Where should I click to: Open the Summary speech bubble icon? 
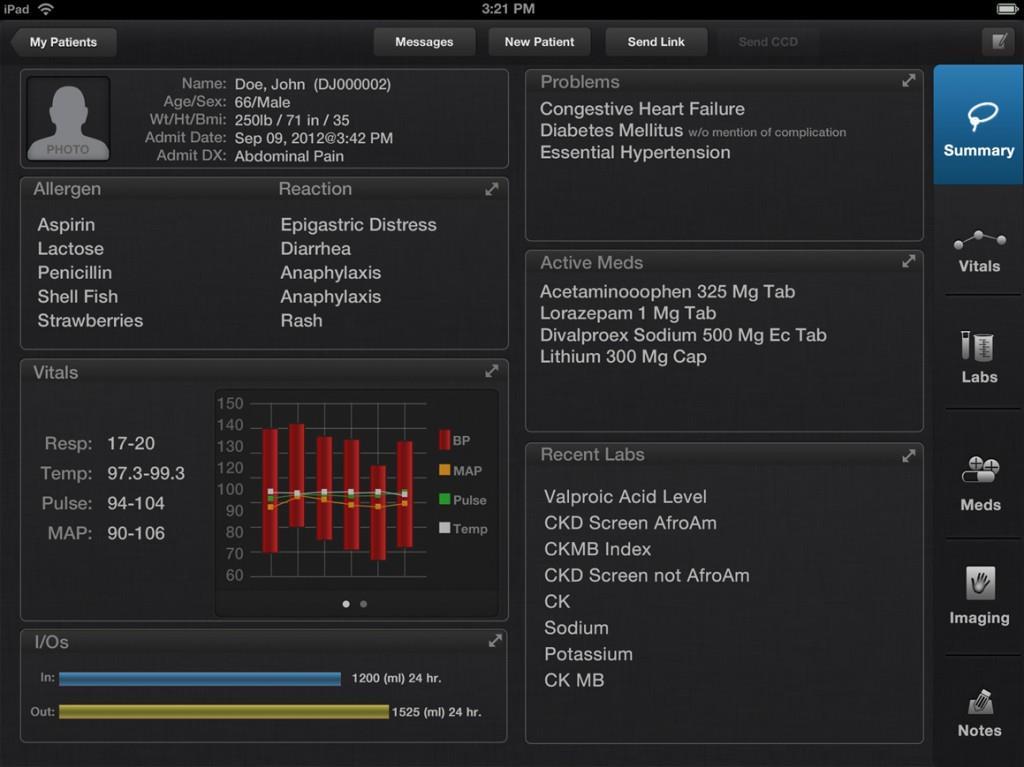[982, 117]
